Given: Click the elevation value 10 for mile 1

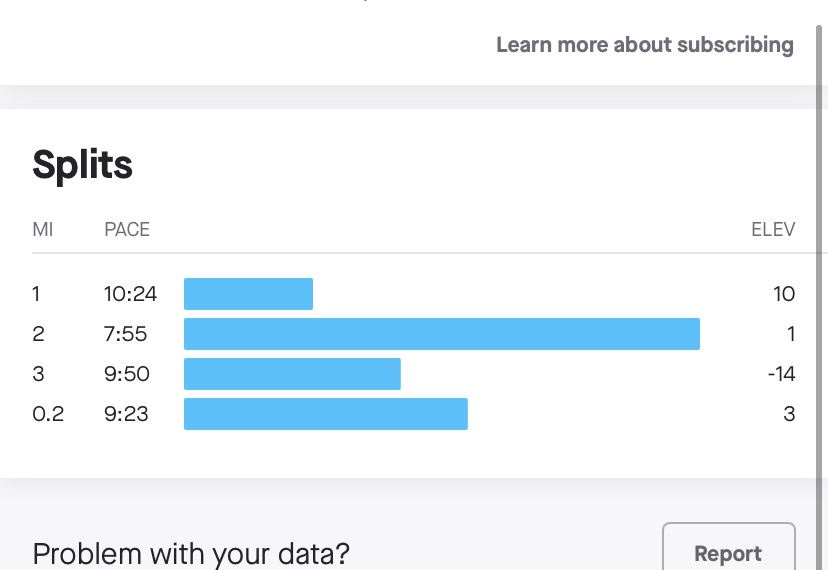Looking at the screenshot, I should tap(784, 294).
